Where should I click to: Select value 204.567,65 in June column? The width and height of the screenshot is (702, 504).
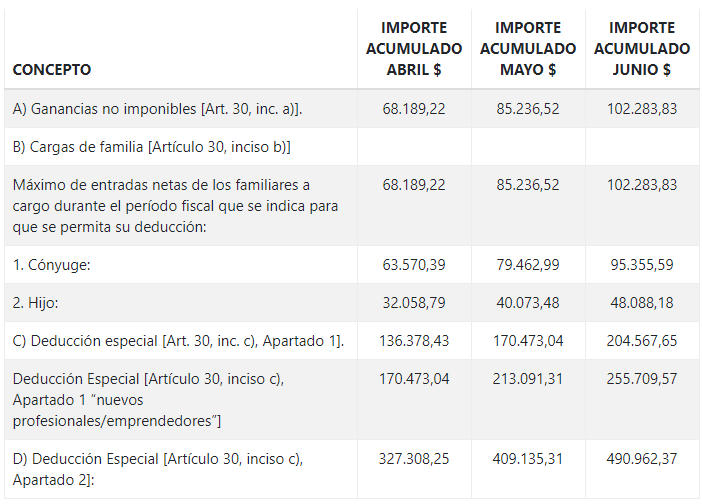pyautogui.click(x=642, y=341)
